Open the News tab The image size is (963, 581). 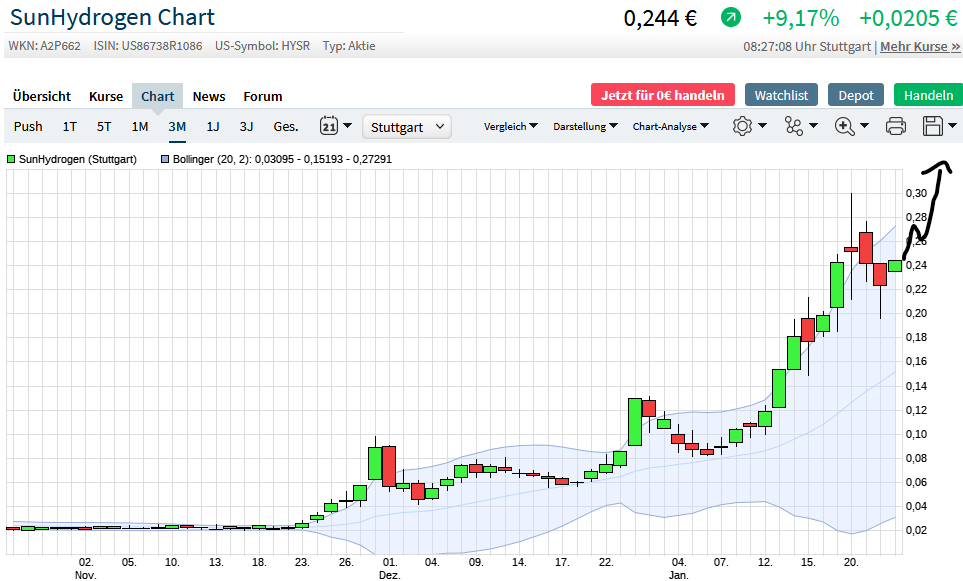tap(209, 96)
